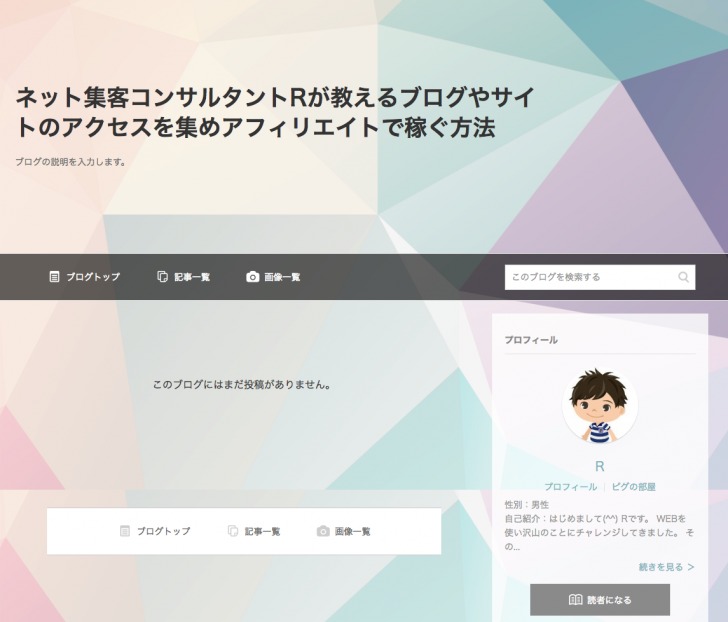Click the camera icon in white footer navigation

pos(323,531)
